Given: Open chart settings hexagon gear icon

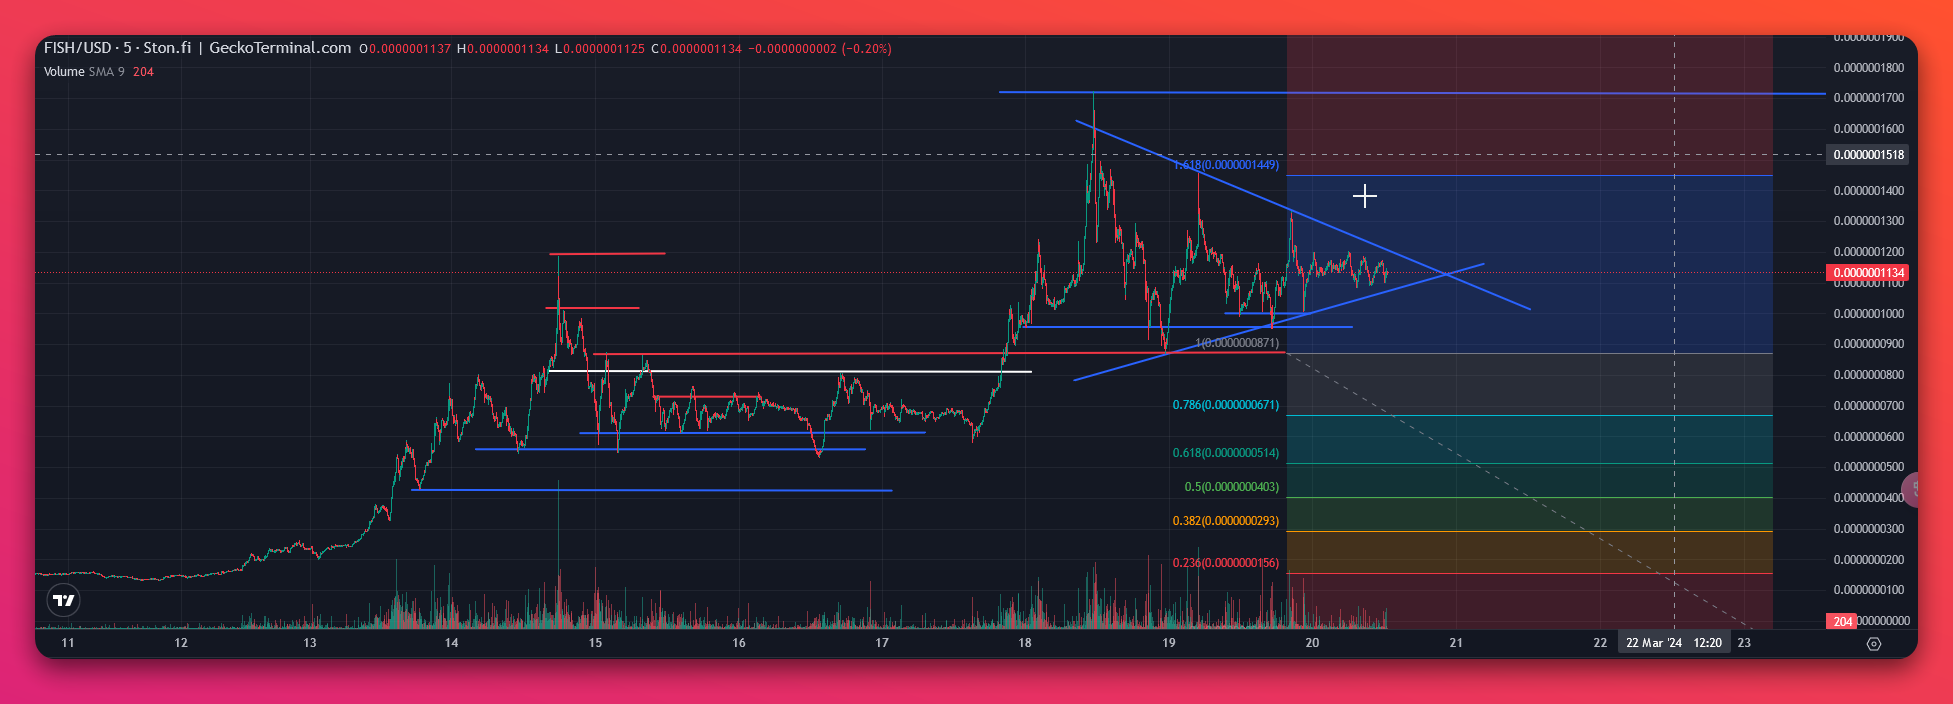Looking at the screenshot, I should (x=1873, y=644).
